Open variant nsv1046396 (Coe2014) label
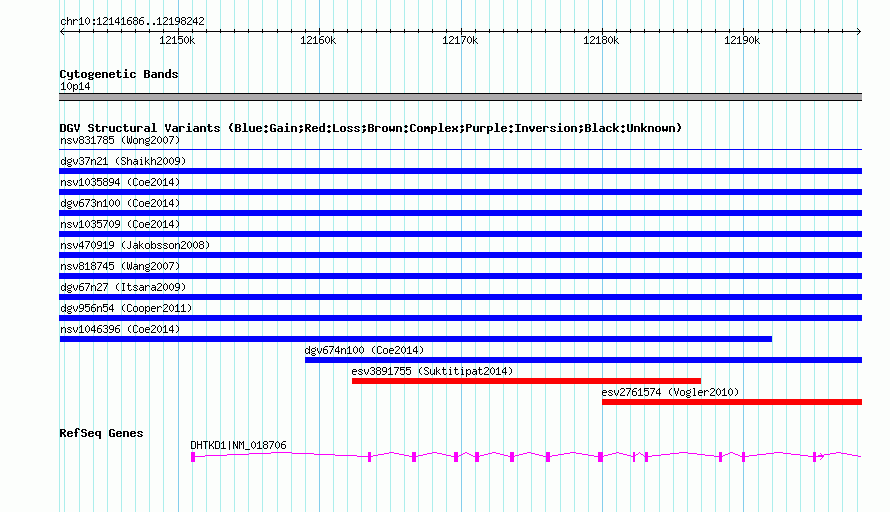Image resolution: width=890 pixels, height=512 pixels. [x=120, y=329]
